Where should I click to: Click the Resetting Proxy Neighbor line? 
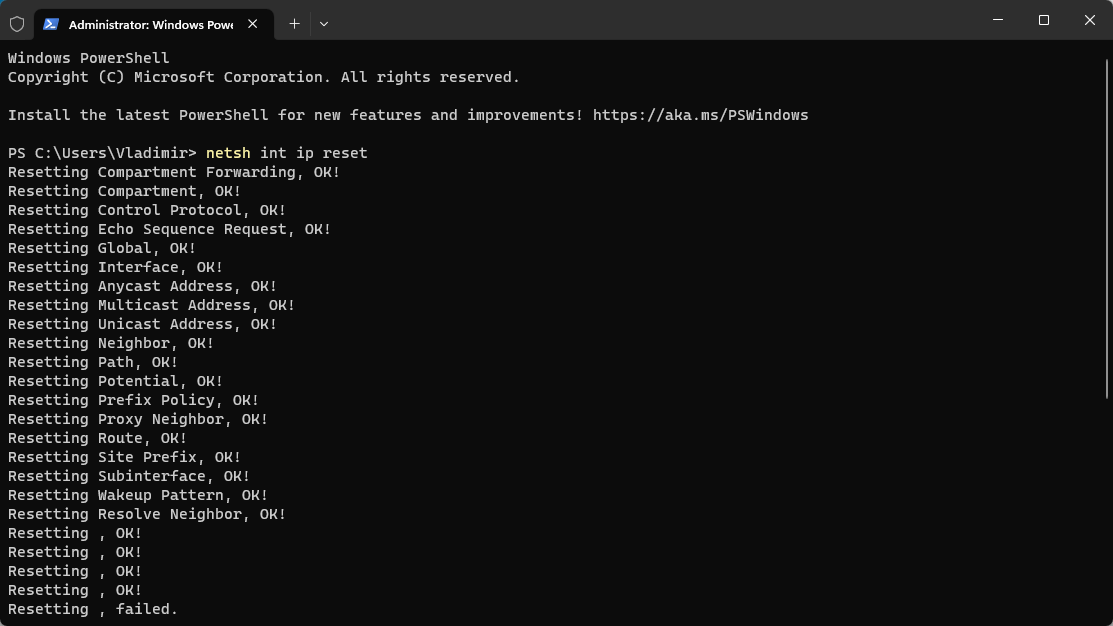tap(138, 419)
